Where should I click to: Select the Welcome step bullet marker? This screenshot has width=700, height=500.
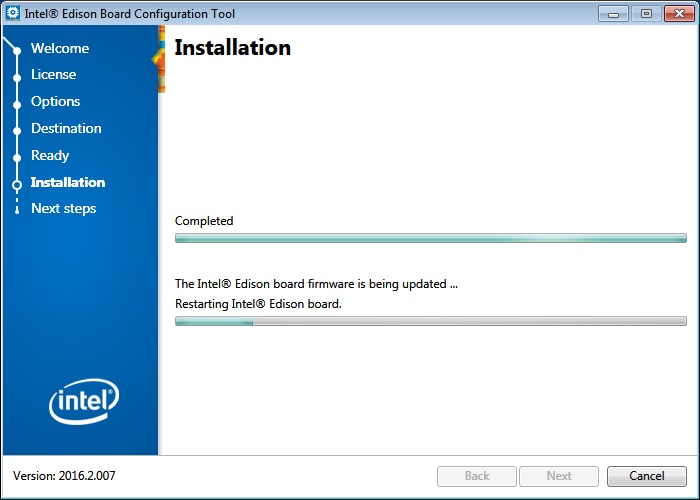[x=17, y=50]
